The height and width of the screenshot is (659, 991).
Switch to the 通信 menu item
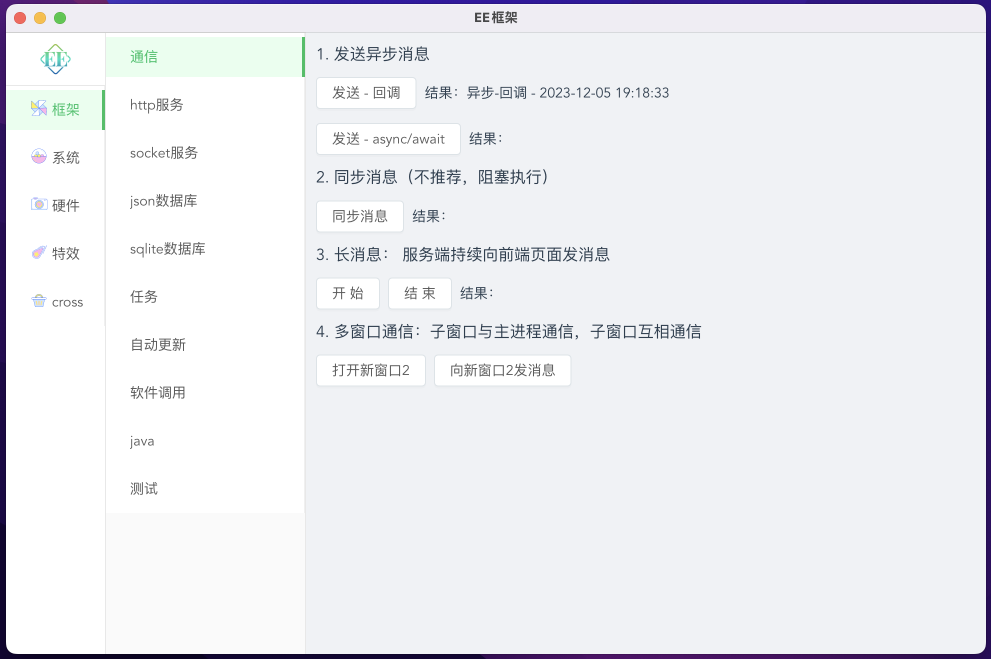tap(144, 57)
